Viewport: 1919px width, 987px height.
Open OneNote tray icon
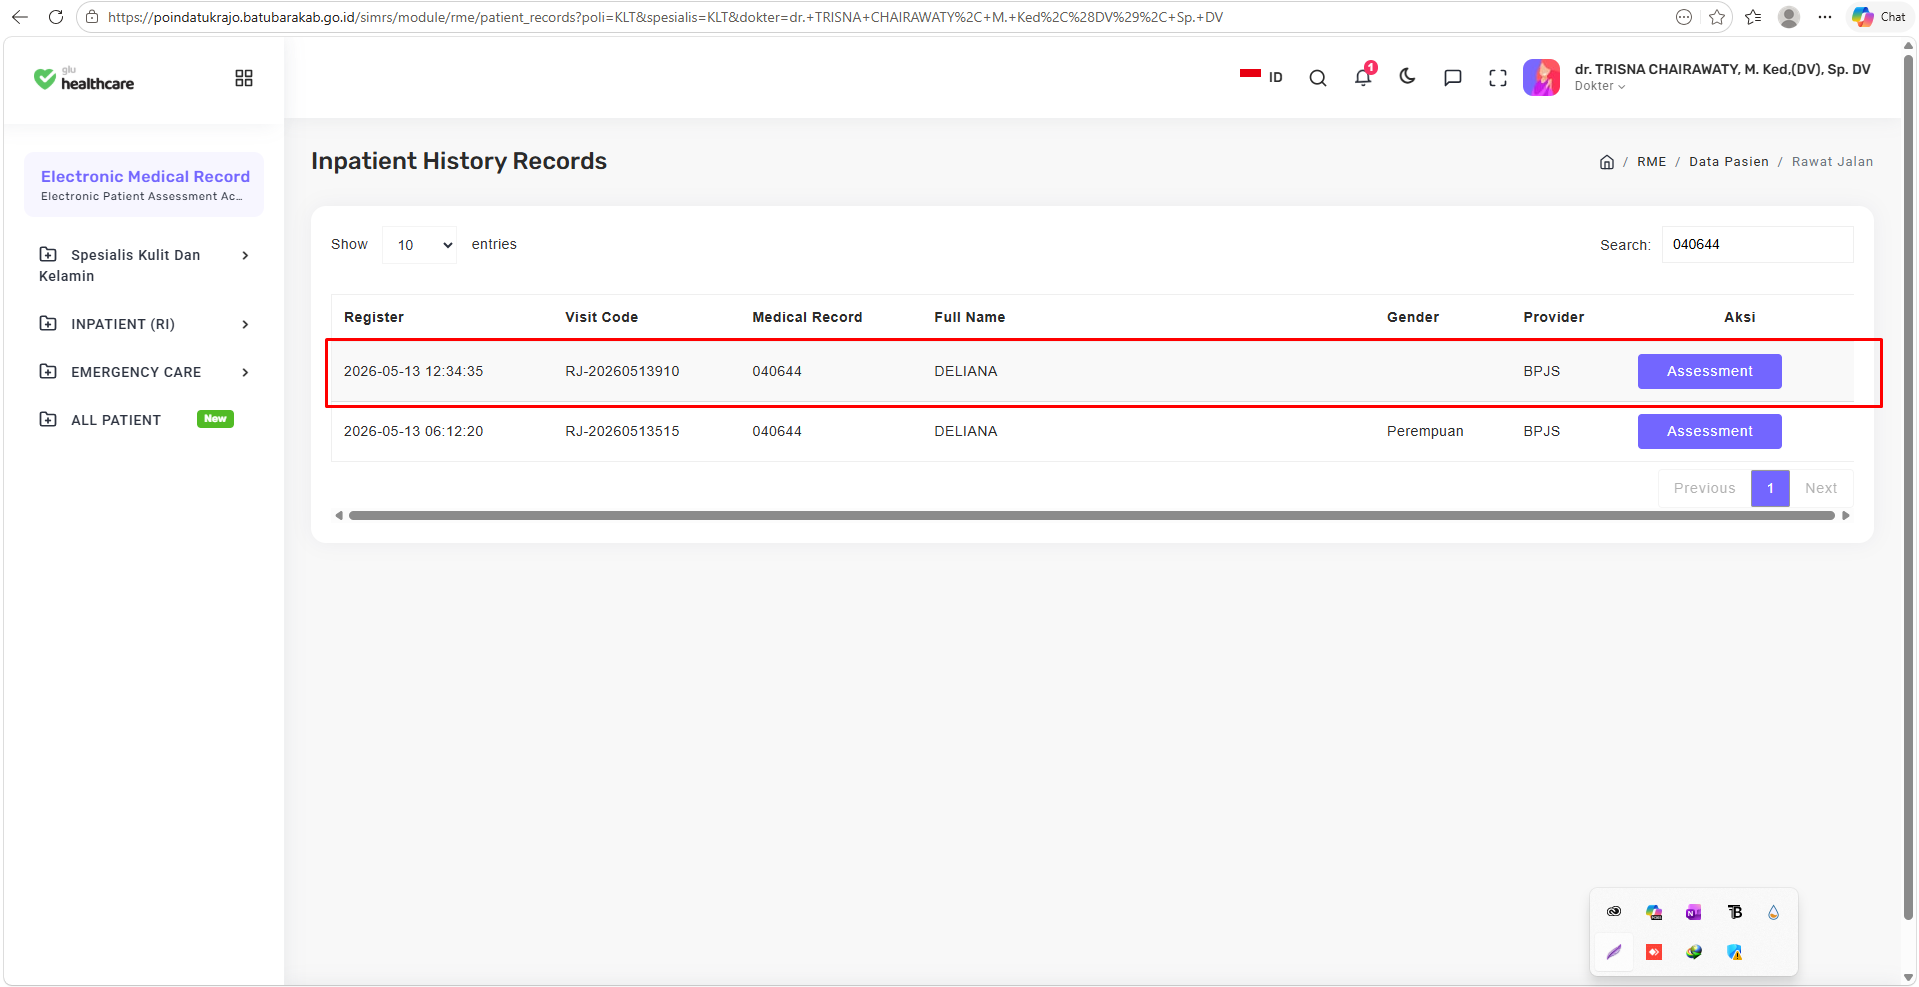[1693, 912]
